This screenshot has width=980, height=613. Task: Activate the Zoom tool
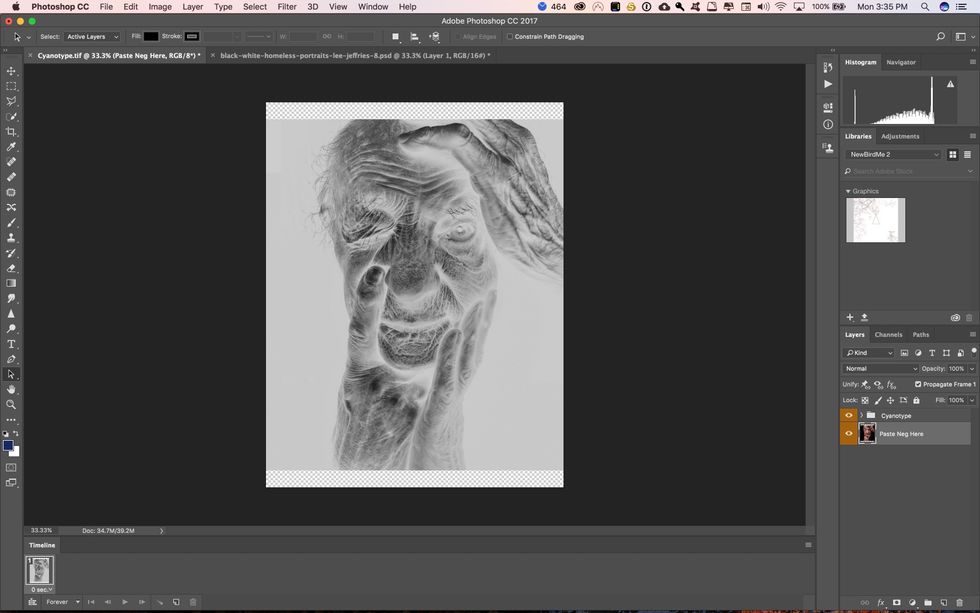[11, 404]
